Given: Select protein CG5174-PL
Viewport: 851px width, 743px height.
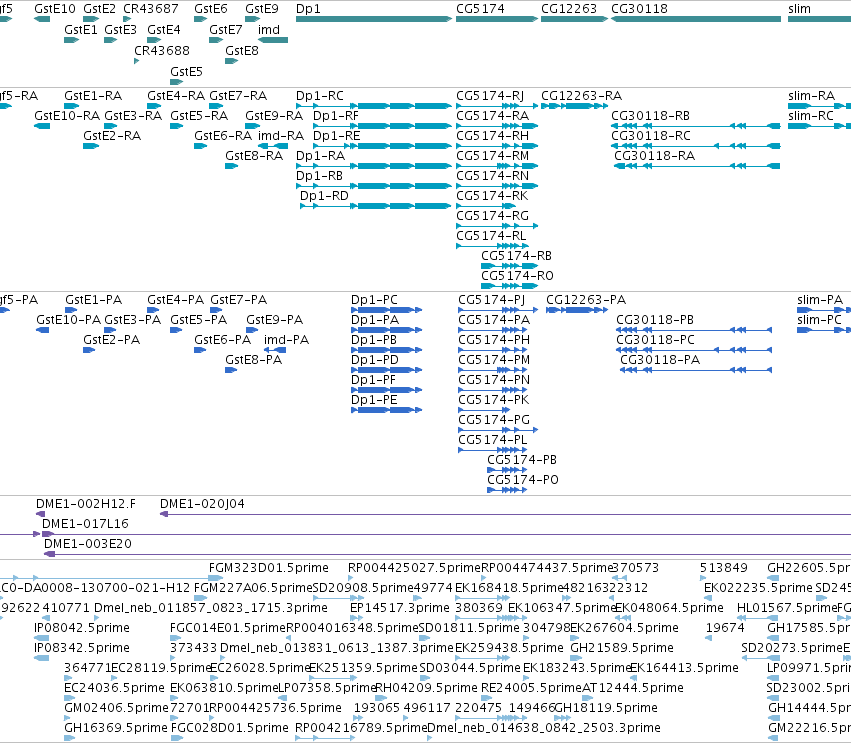Looking at the screenshot, I should click(492, 449).
